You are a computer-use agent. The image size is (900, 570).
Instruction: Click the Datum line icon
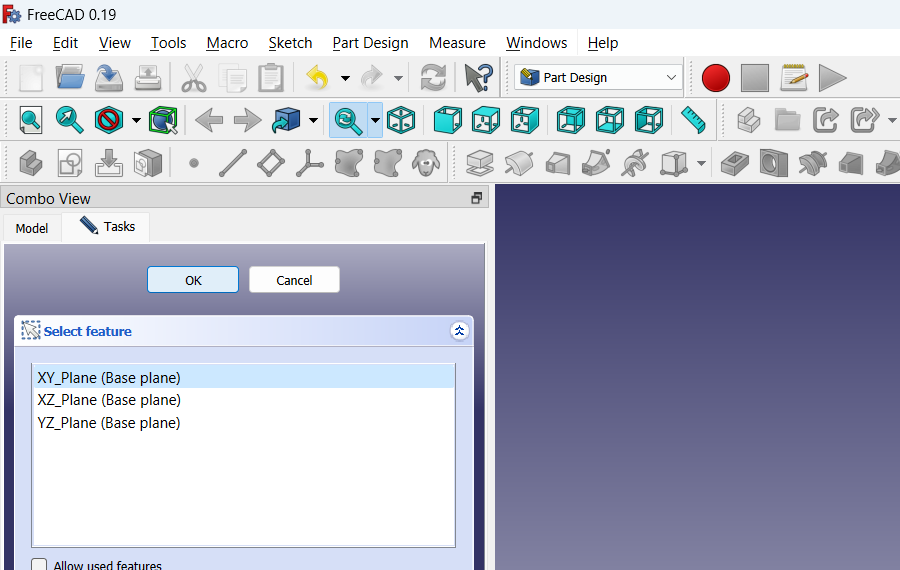point(233,164)
